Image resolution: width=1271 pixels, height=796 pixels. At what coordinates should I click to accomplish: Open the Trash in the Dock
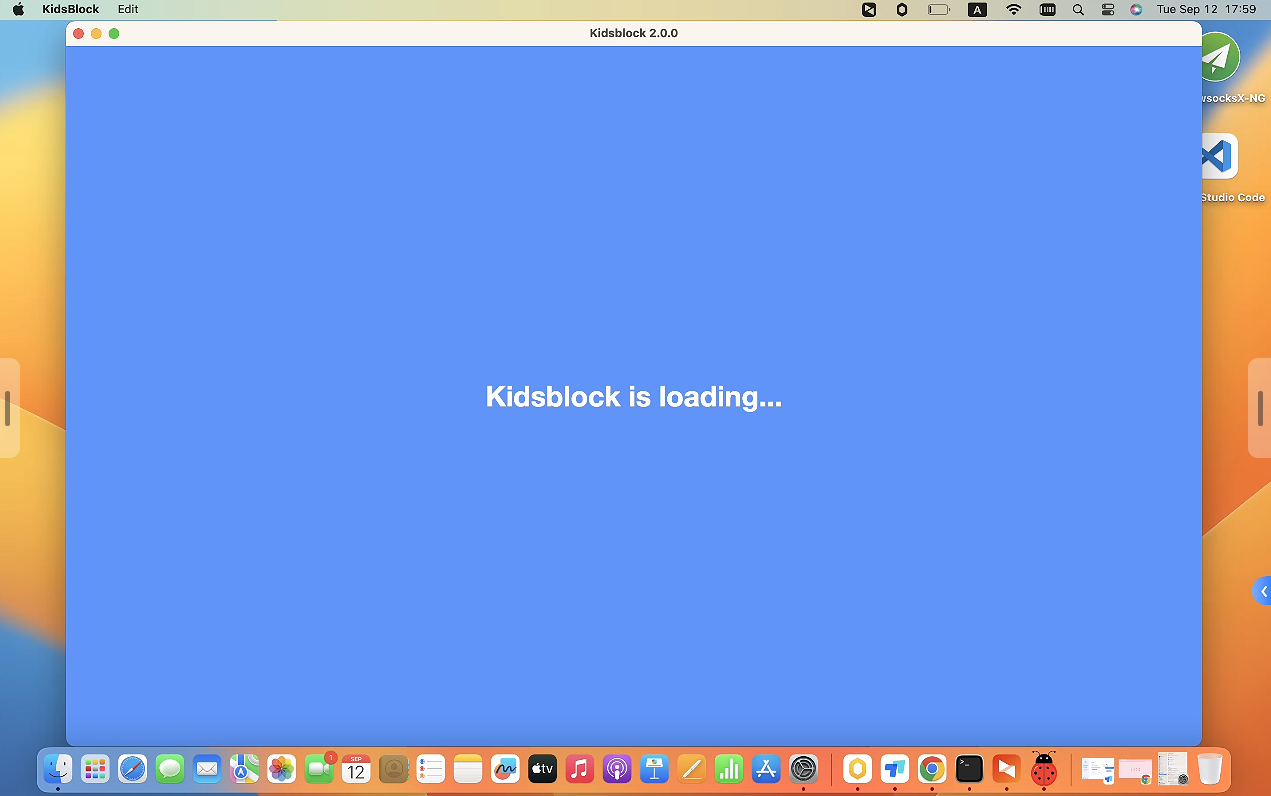click(x=1209, y=769)
